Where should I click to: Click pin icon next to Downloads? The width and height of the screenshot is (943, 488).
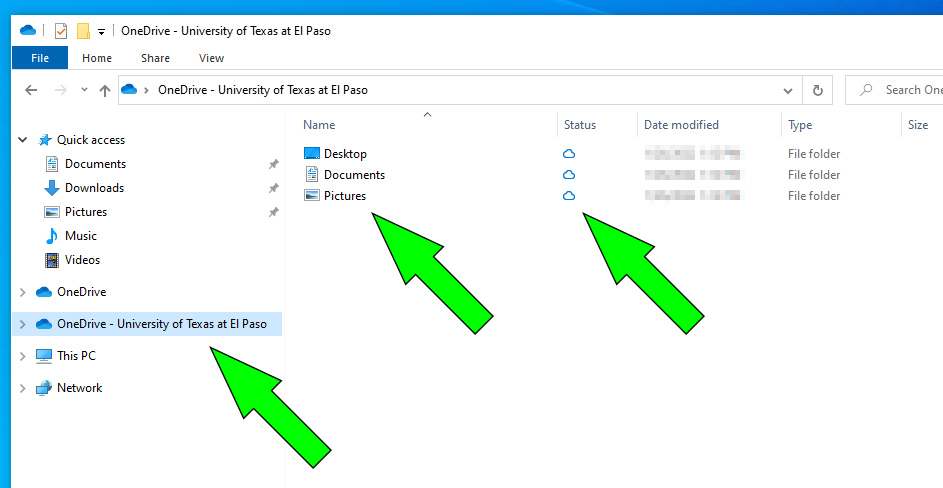coord(274,188)
